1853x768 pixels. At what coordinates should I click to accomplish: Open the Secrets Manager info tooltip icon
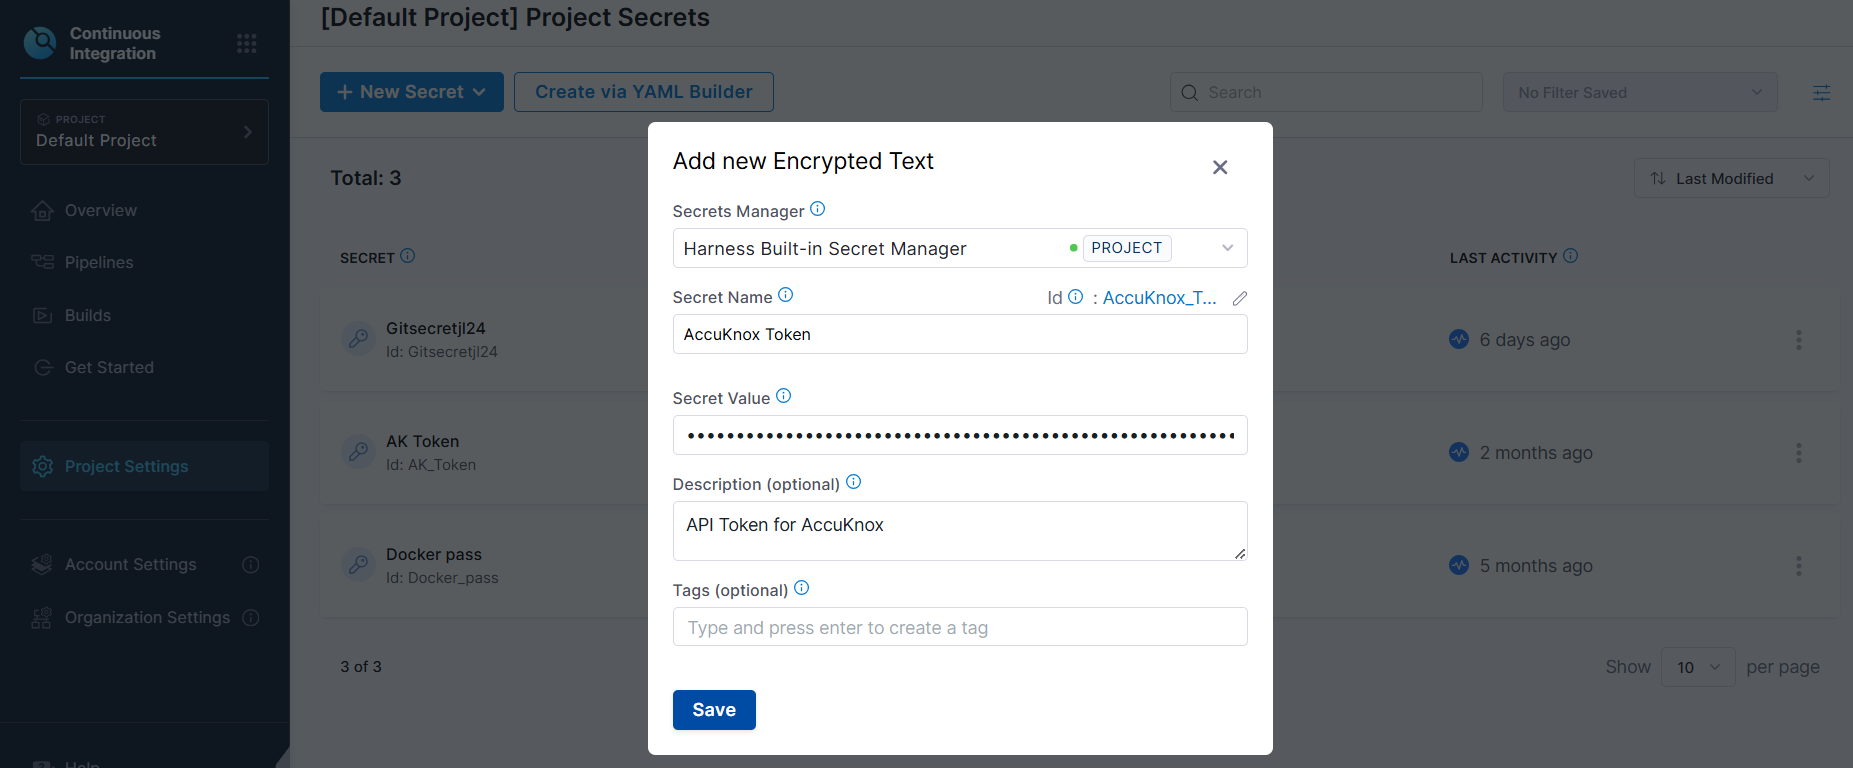[x=817, y=209]
